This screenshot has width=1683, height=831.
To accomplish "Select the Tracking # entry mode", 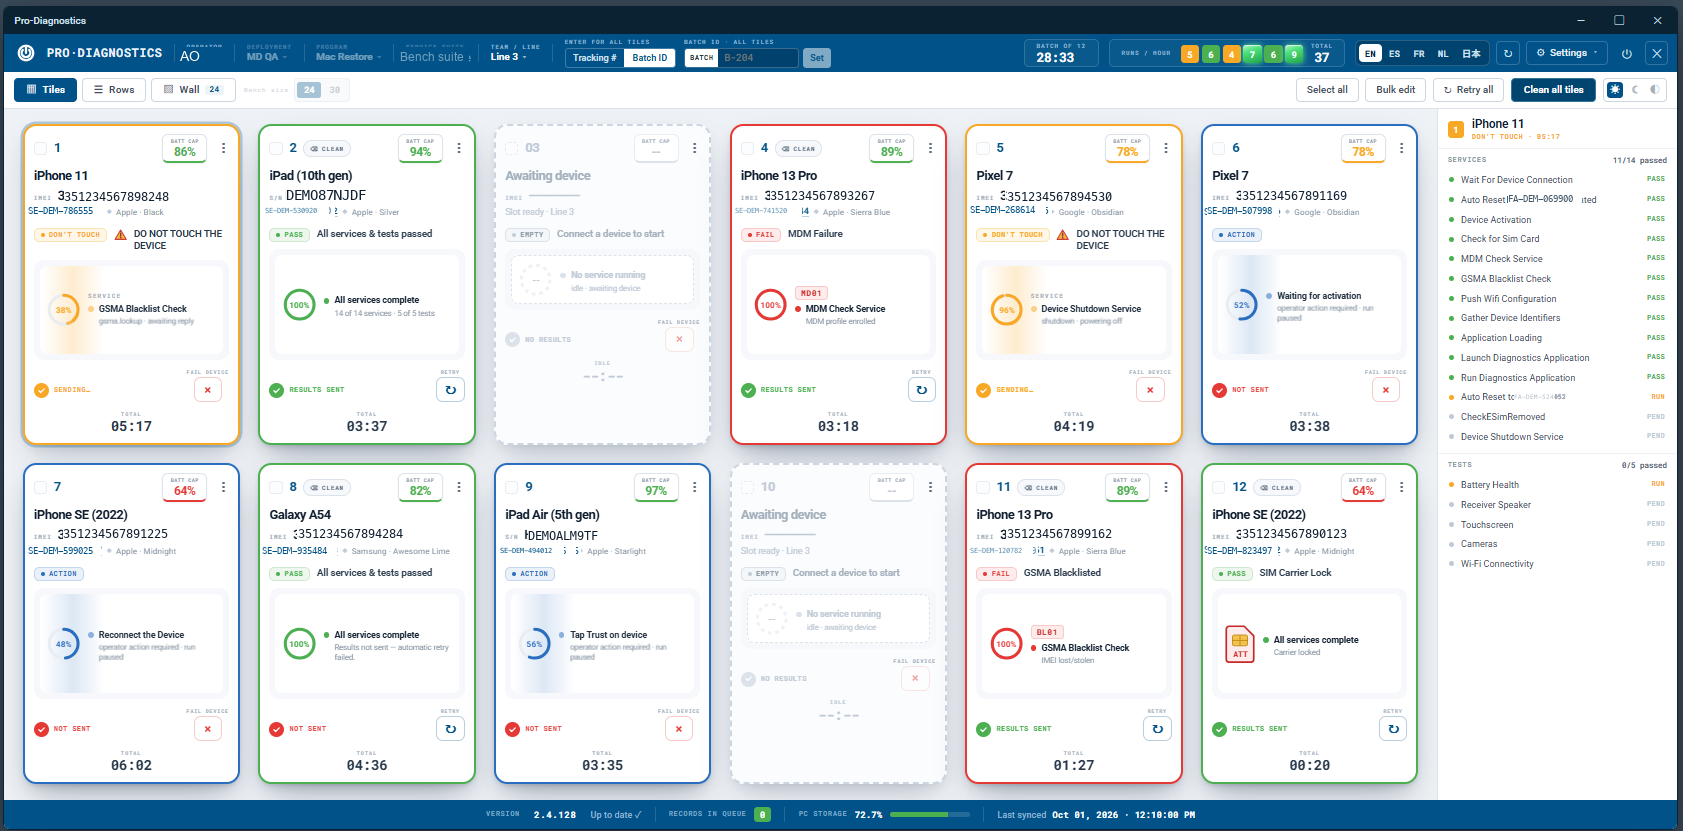I will (x=594, y=58).
